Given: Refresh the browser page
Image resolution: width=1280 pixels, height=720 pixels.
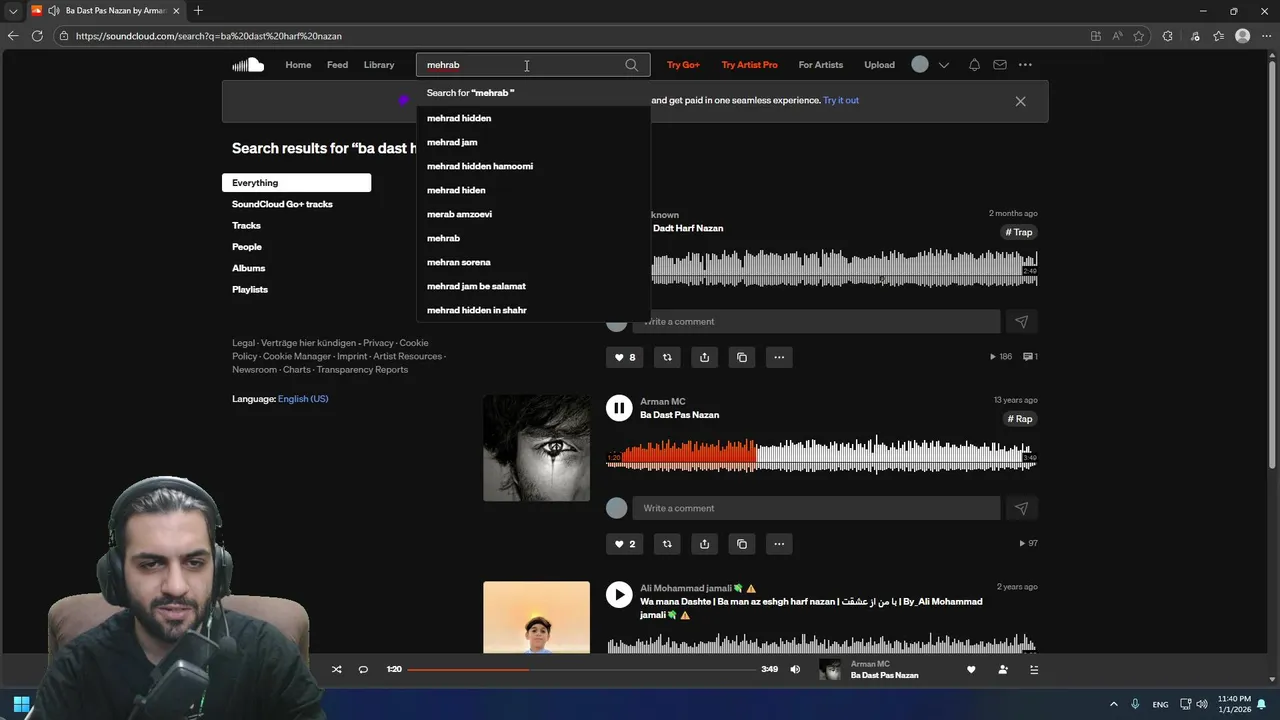Looking at the screenshot, I should pos(37,36).
